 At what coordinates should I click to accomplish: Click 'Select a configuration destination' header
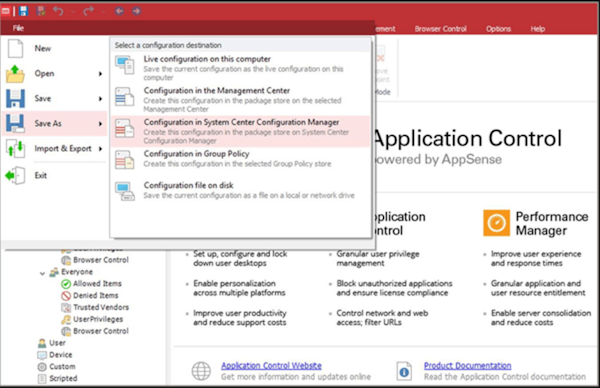[168, 45]
